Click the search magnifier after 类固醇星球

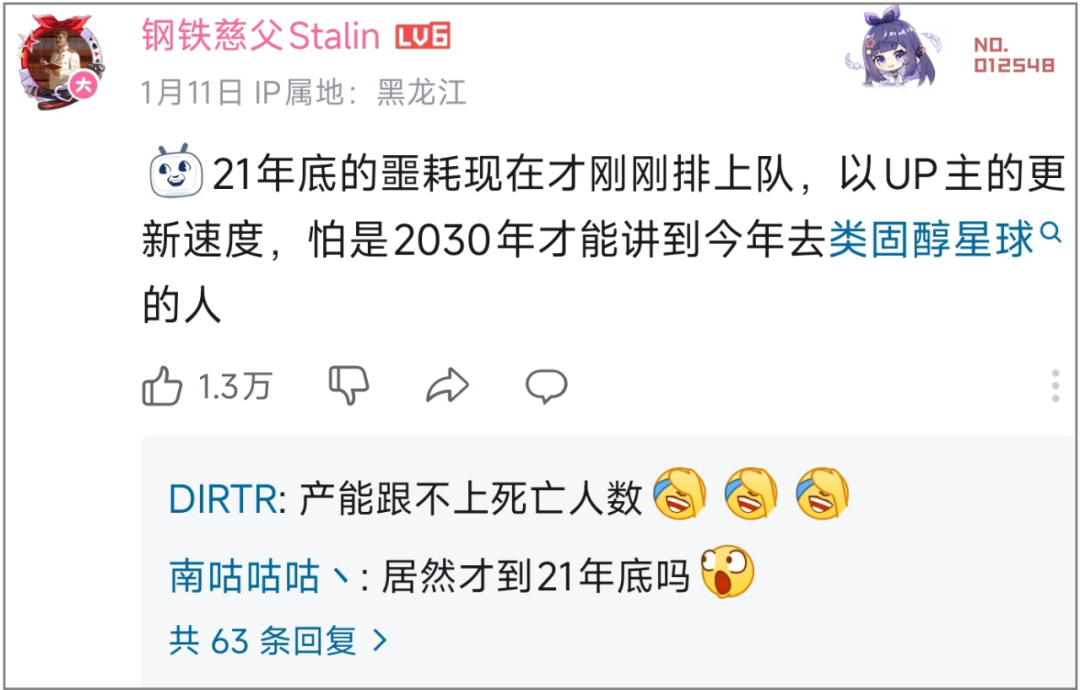point(1050,232)
